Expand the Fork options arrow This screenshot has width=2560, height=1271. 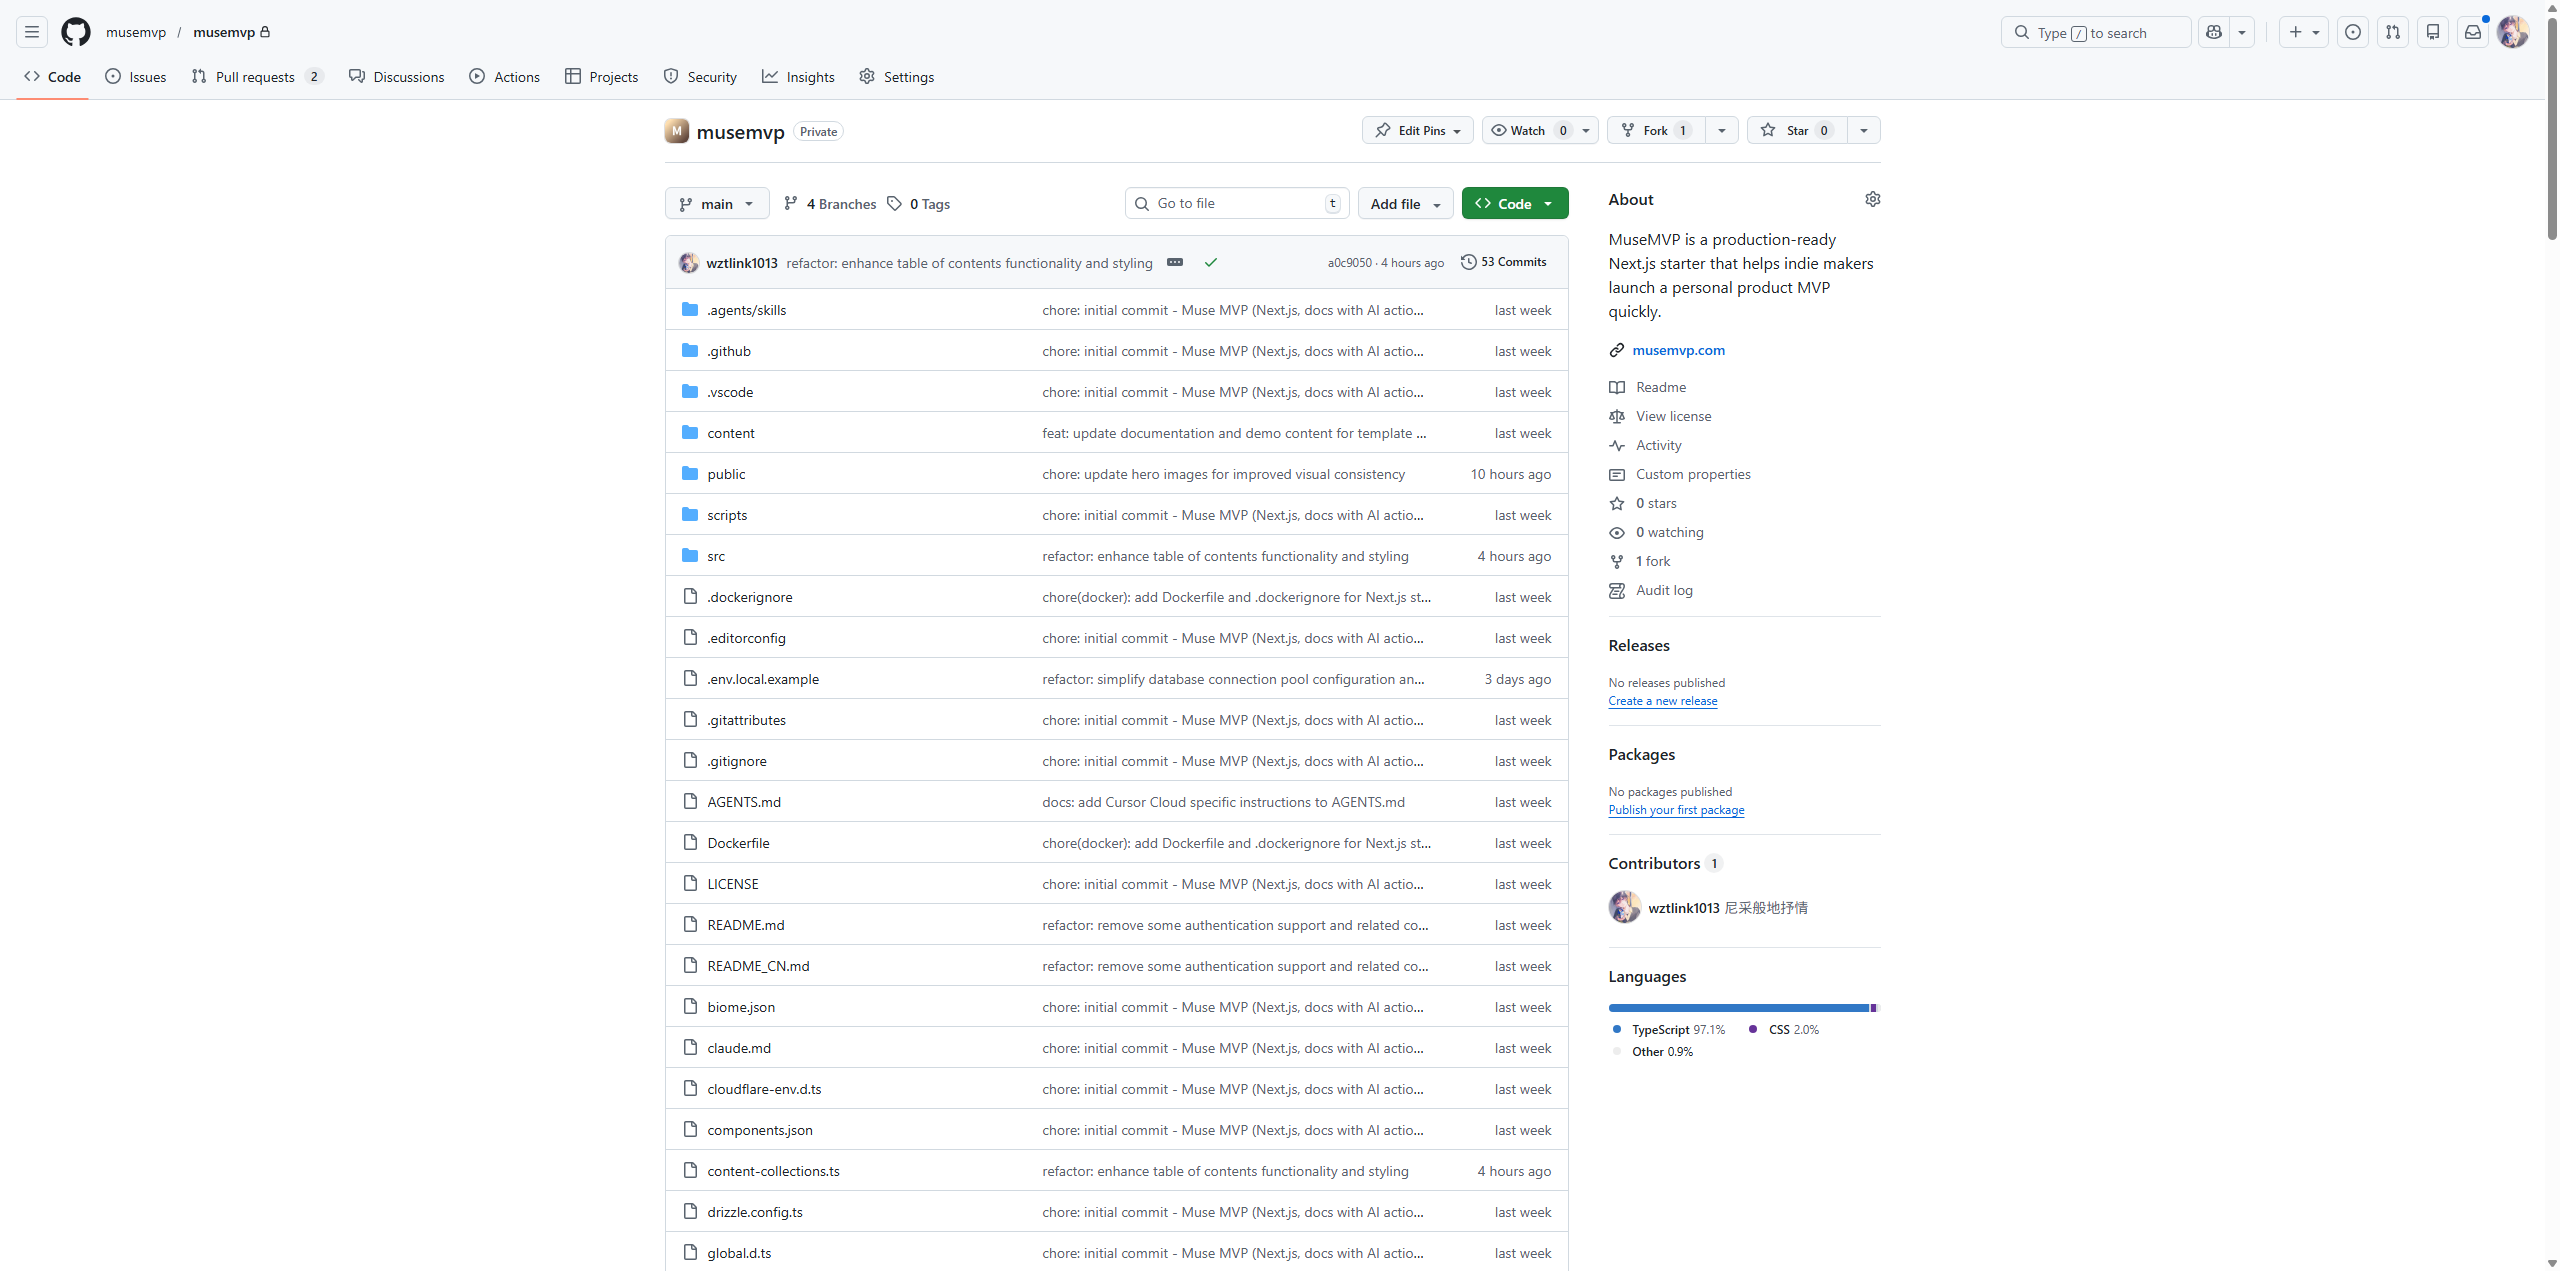[1721, 130]
